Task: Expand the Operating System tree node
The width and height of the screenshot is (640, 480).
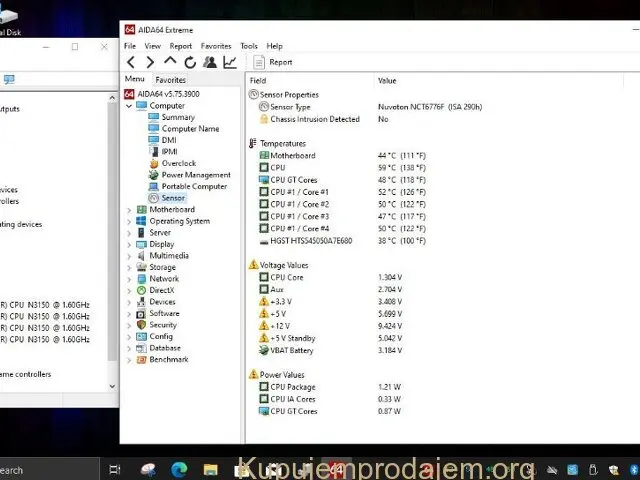Action: click(x=128, y=221)
